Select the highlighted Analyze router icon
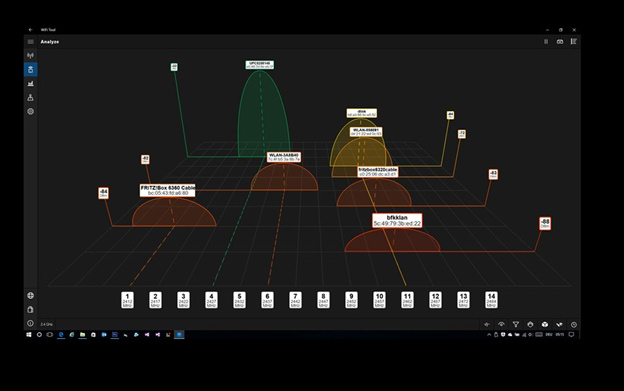The height and width of the screenshot is (391, 624). 31,70
